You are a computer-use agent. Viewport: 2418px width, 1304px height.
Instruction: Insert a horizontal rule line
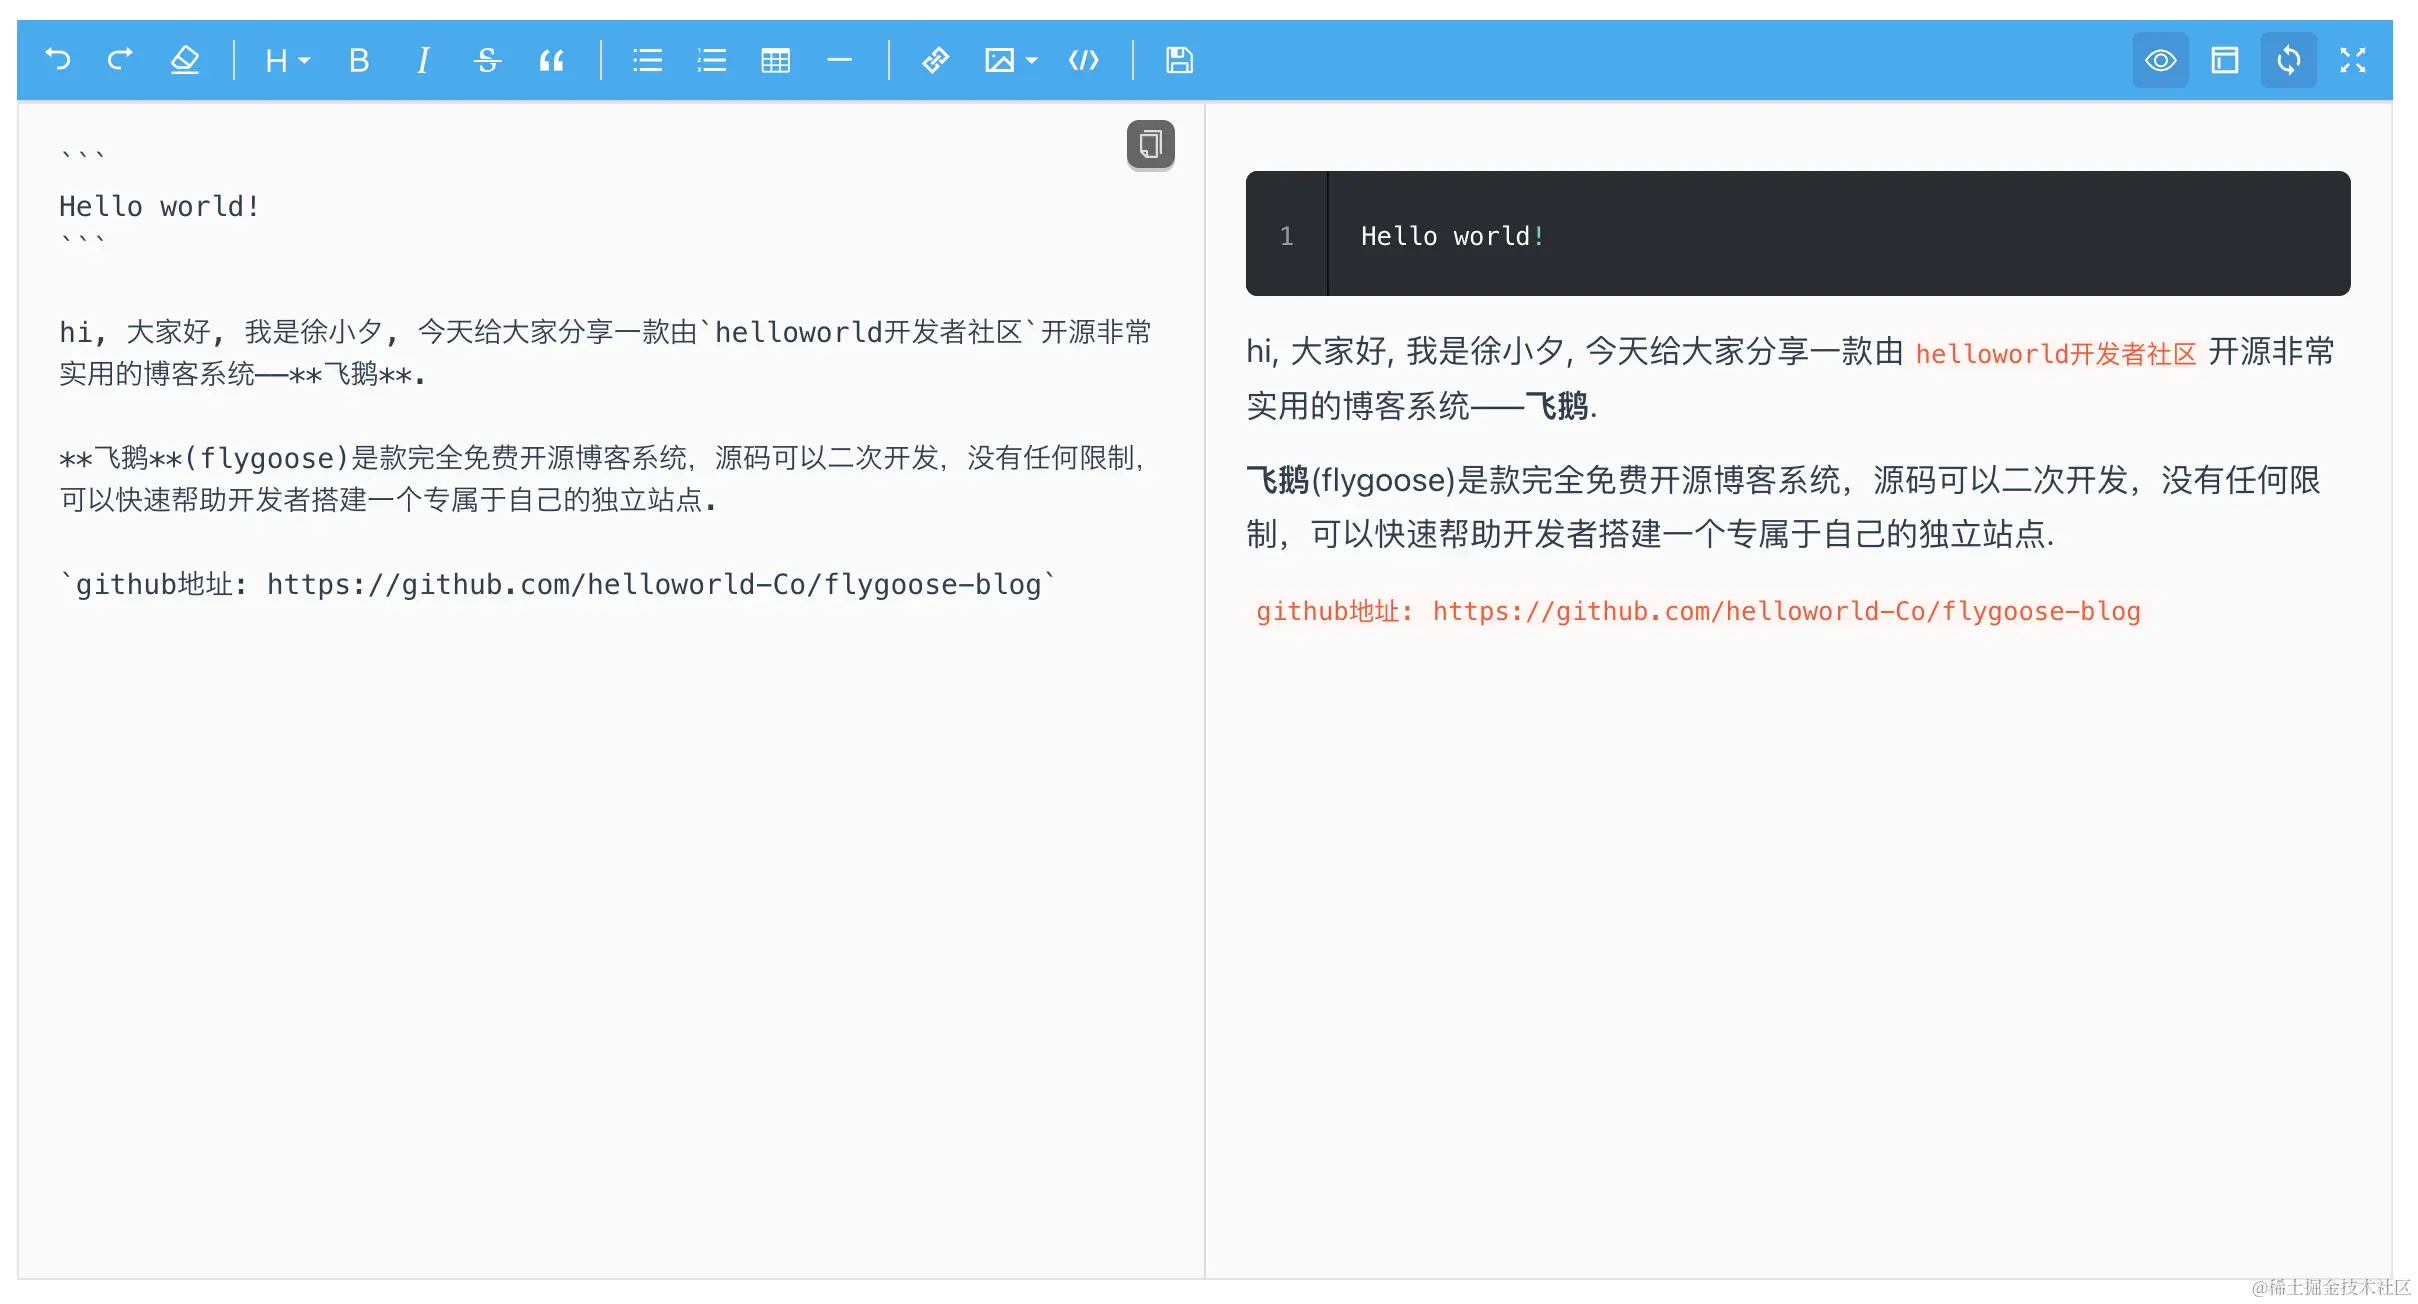(839, 60)
